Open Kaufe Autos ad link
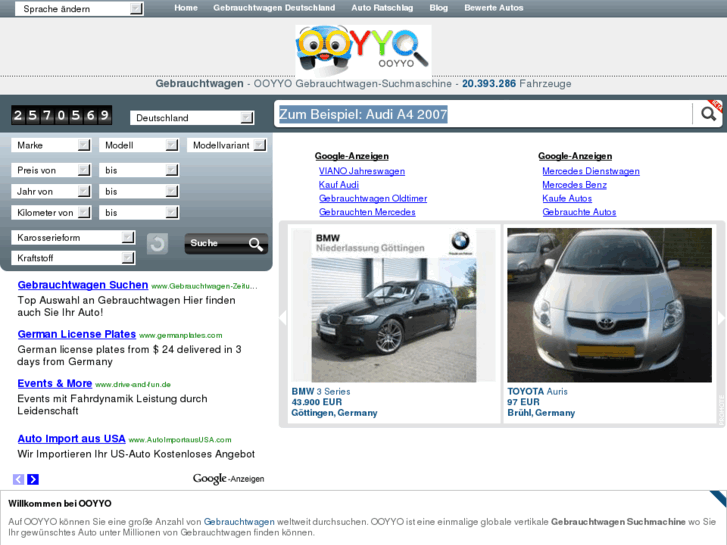The width and height of the screenshot is (727, 545). tap(567, 199)
